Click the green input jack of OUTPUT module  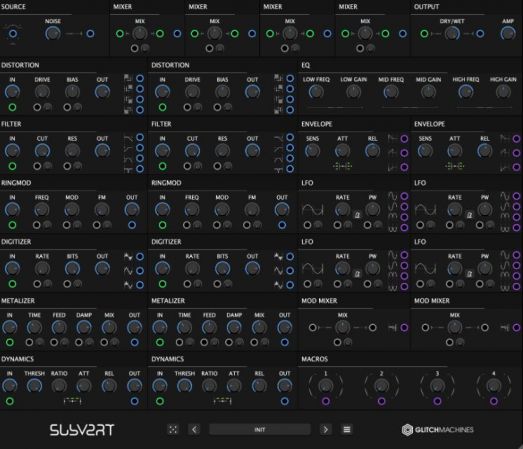click(x=424, y=34)
